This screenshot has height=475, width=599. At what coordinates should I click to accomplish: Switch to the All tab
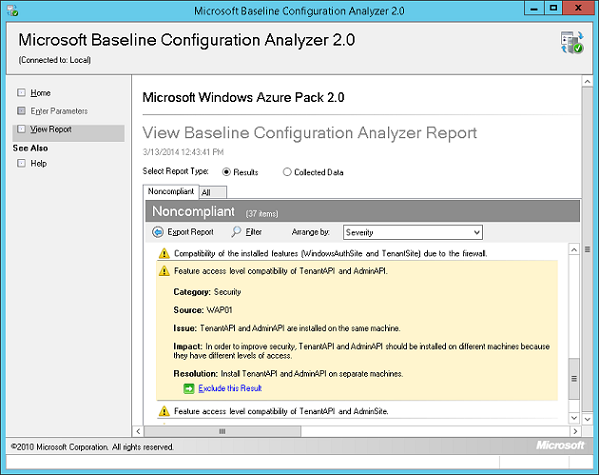pyautogui.click(x=213, y=192)
